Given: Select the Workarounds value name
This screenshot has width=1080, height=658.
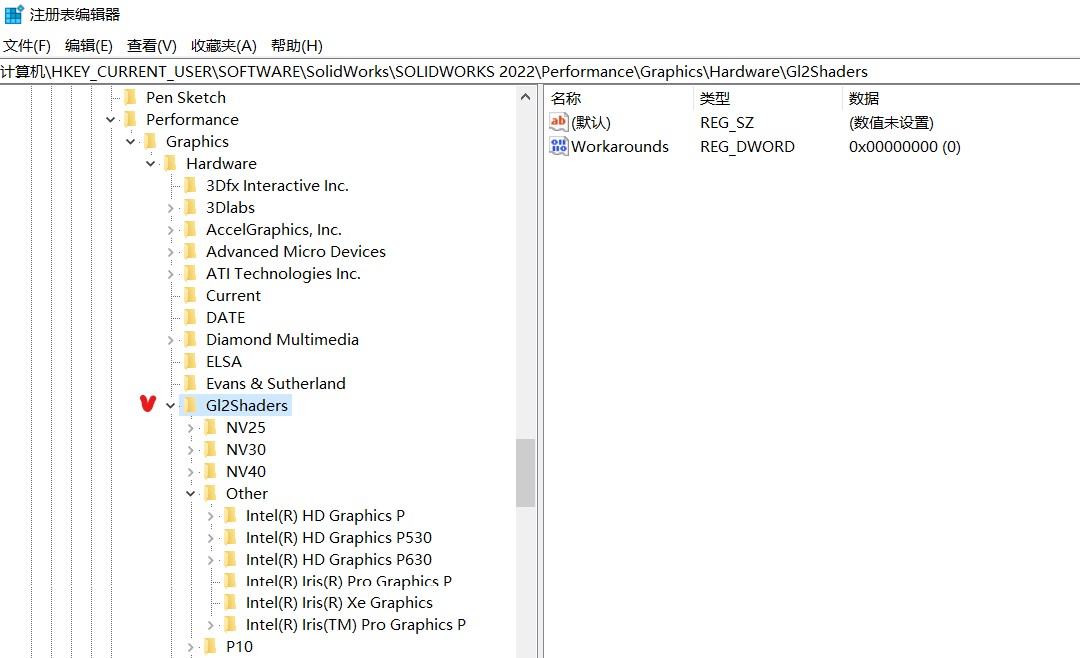Looking at the screenshot, I should tap(620, 146).
